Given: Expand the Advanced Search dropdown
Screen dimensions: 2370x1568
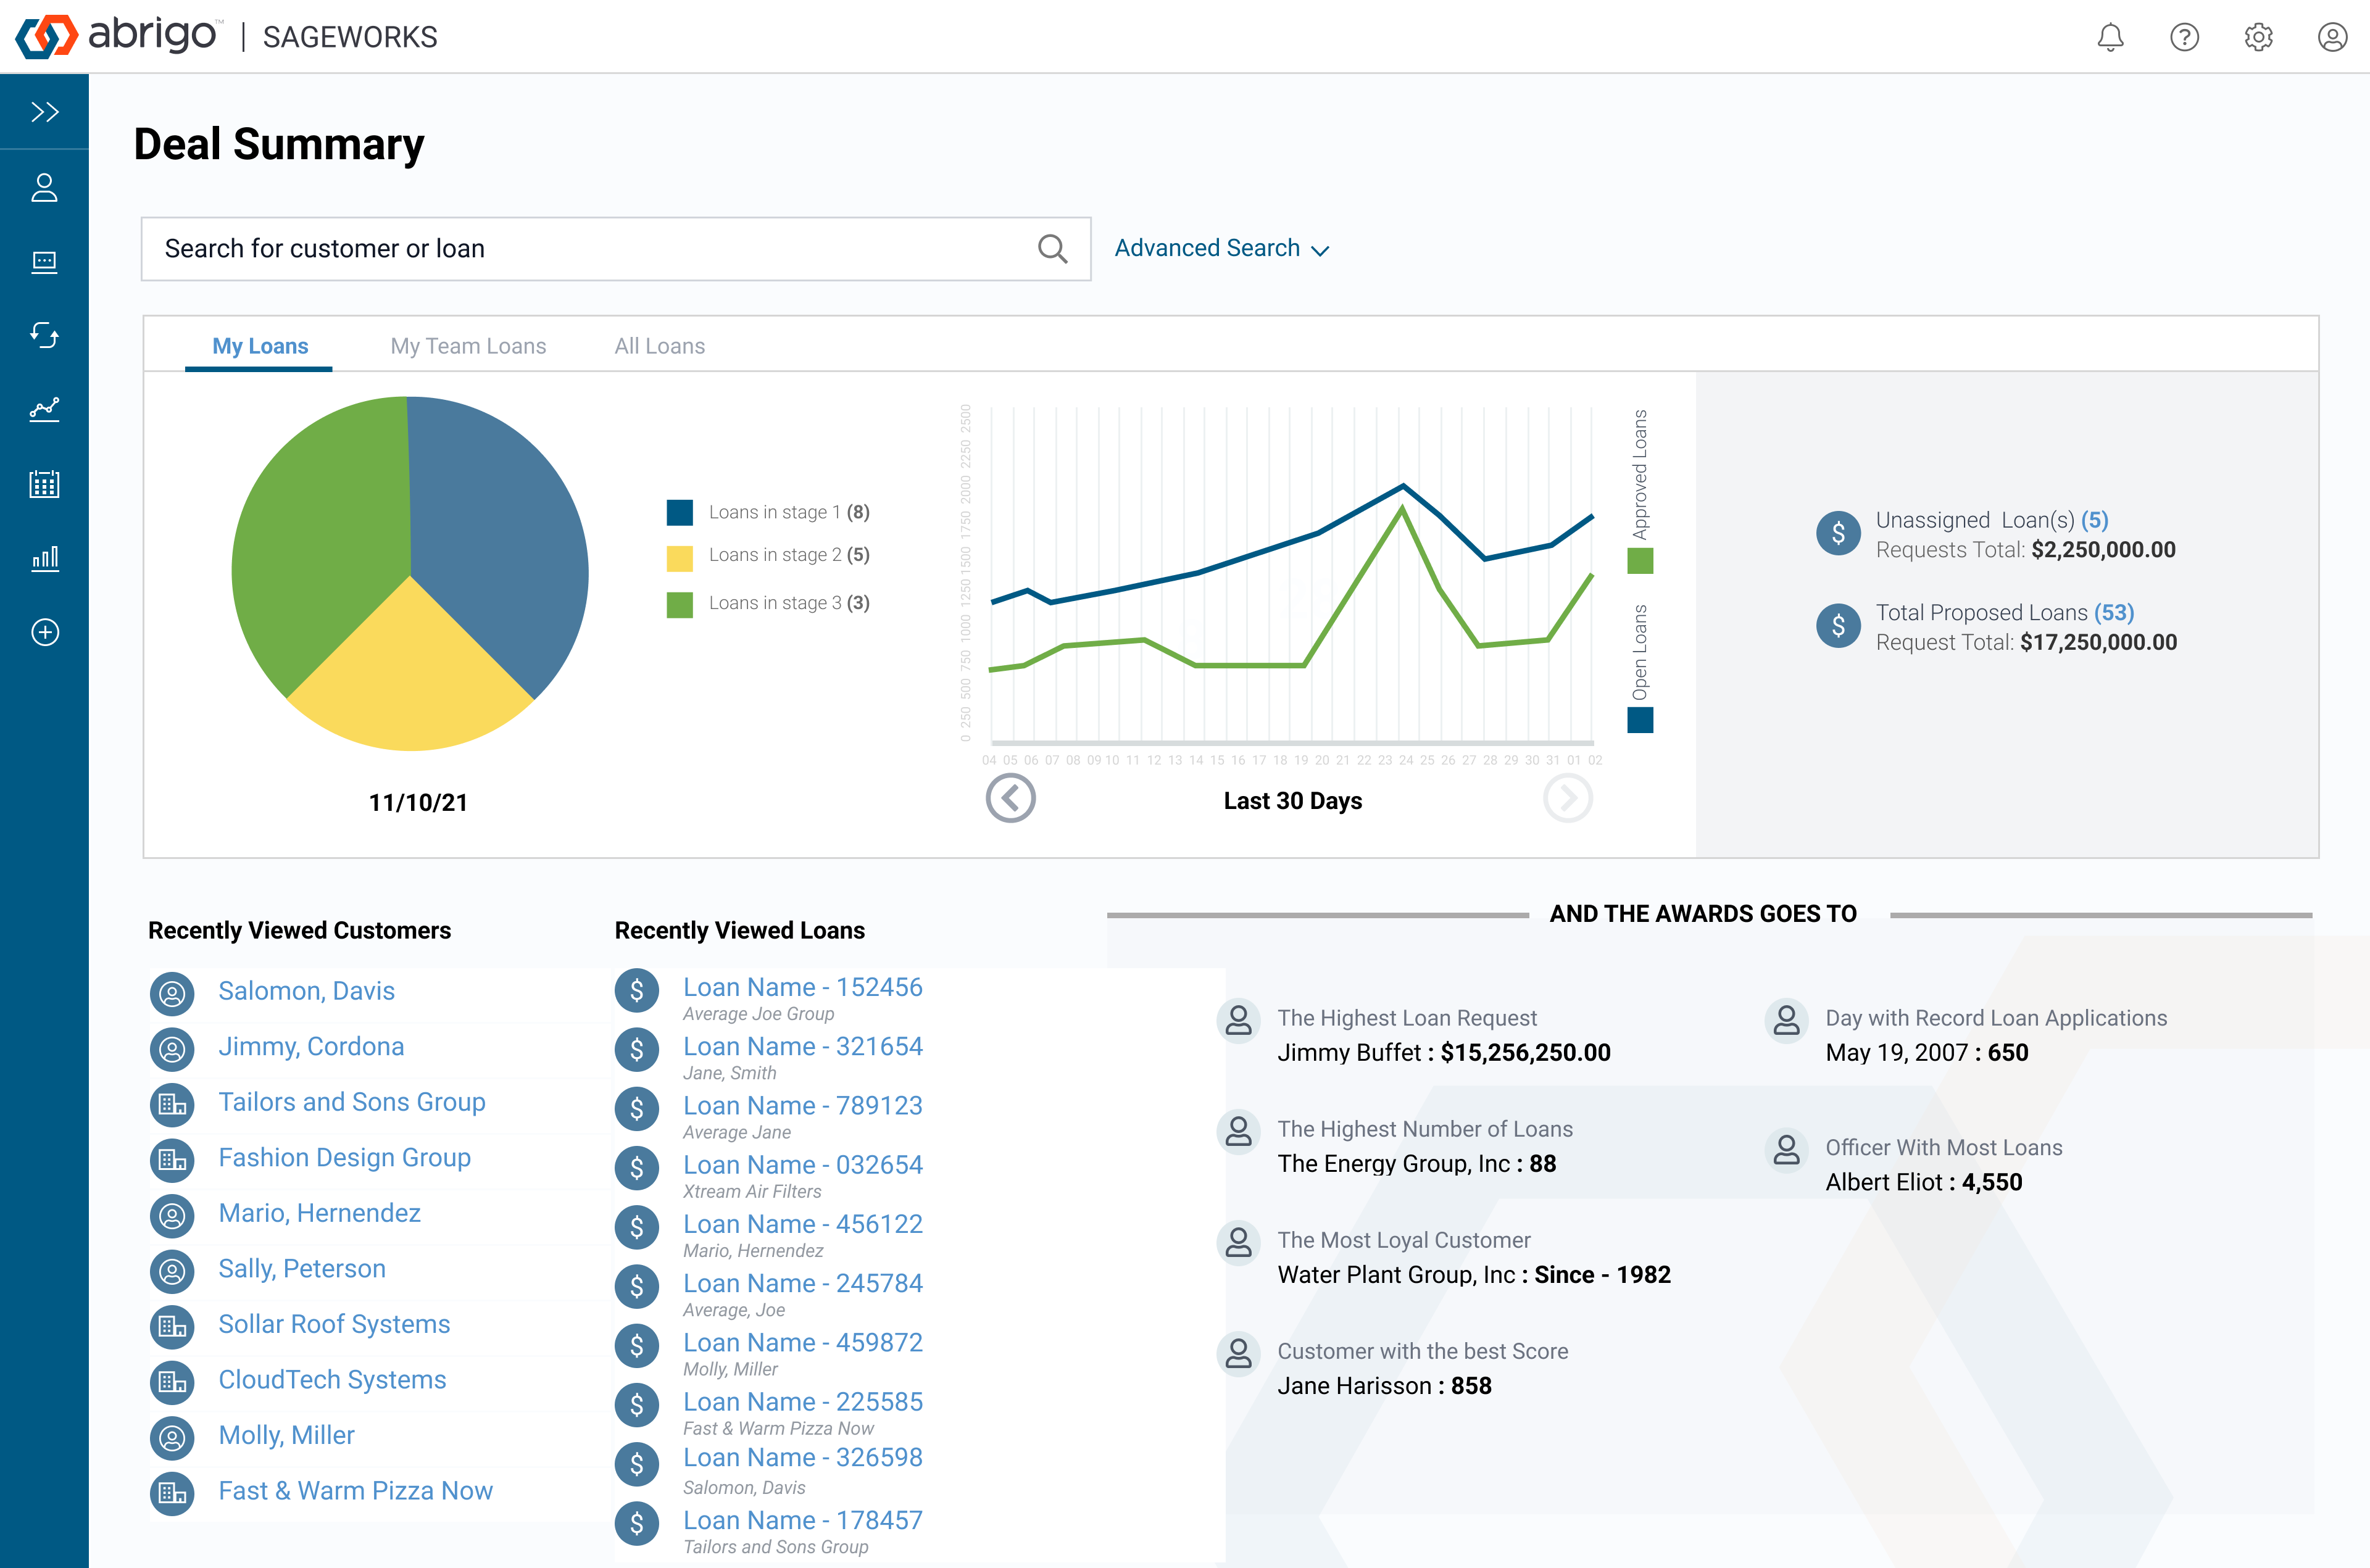Looking at the screenshot, I should click(1221, 248).
